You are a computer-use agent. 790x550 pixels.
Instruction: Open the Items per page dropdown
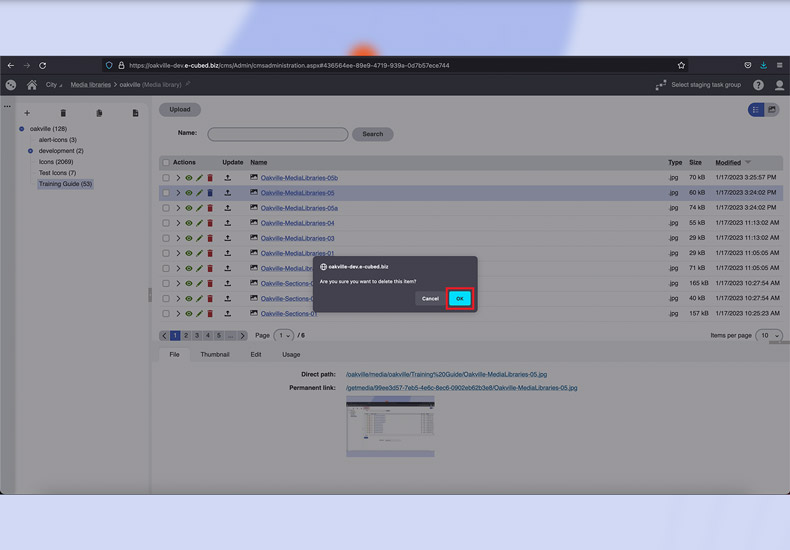tap(768, 336)
